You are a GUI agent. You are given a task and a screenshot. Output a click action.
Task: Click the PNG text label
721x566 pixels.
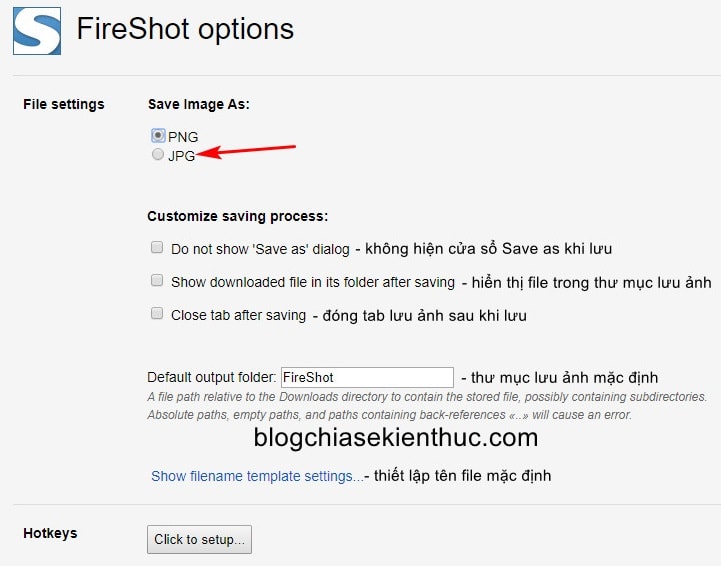(x=183, y=137)
